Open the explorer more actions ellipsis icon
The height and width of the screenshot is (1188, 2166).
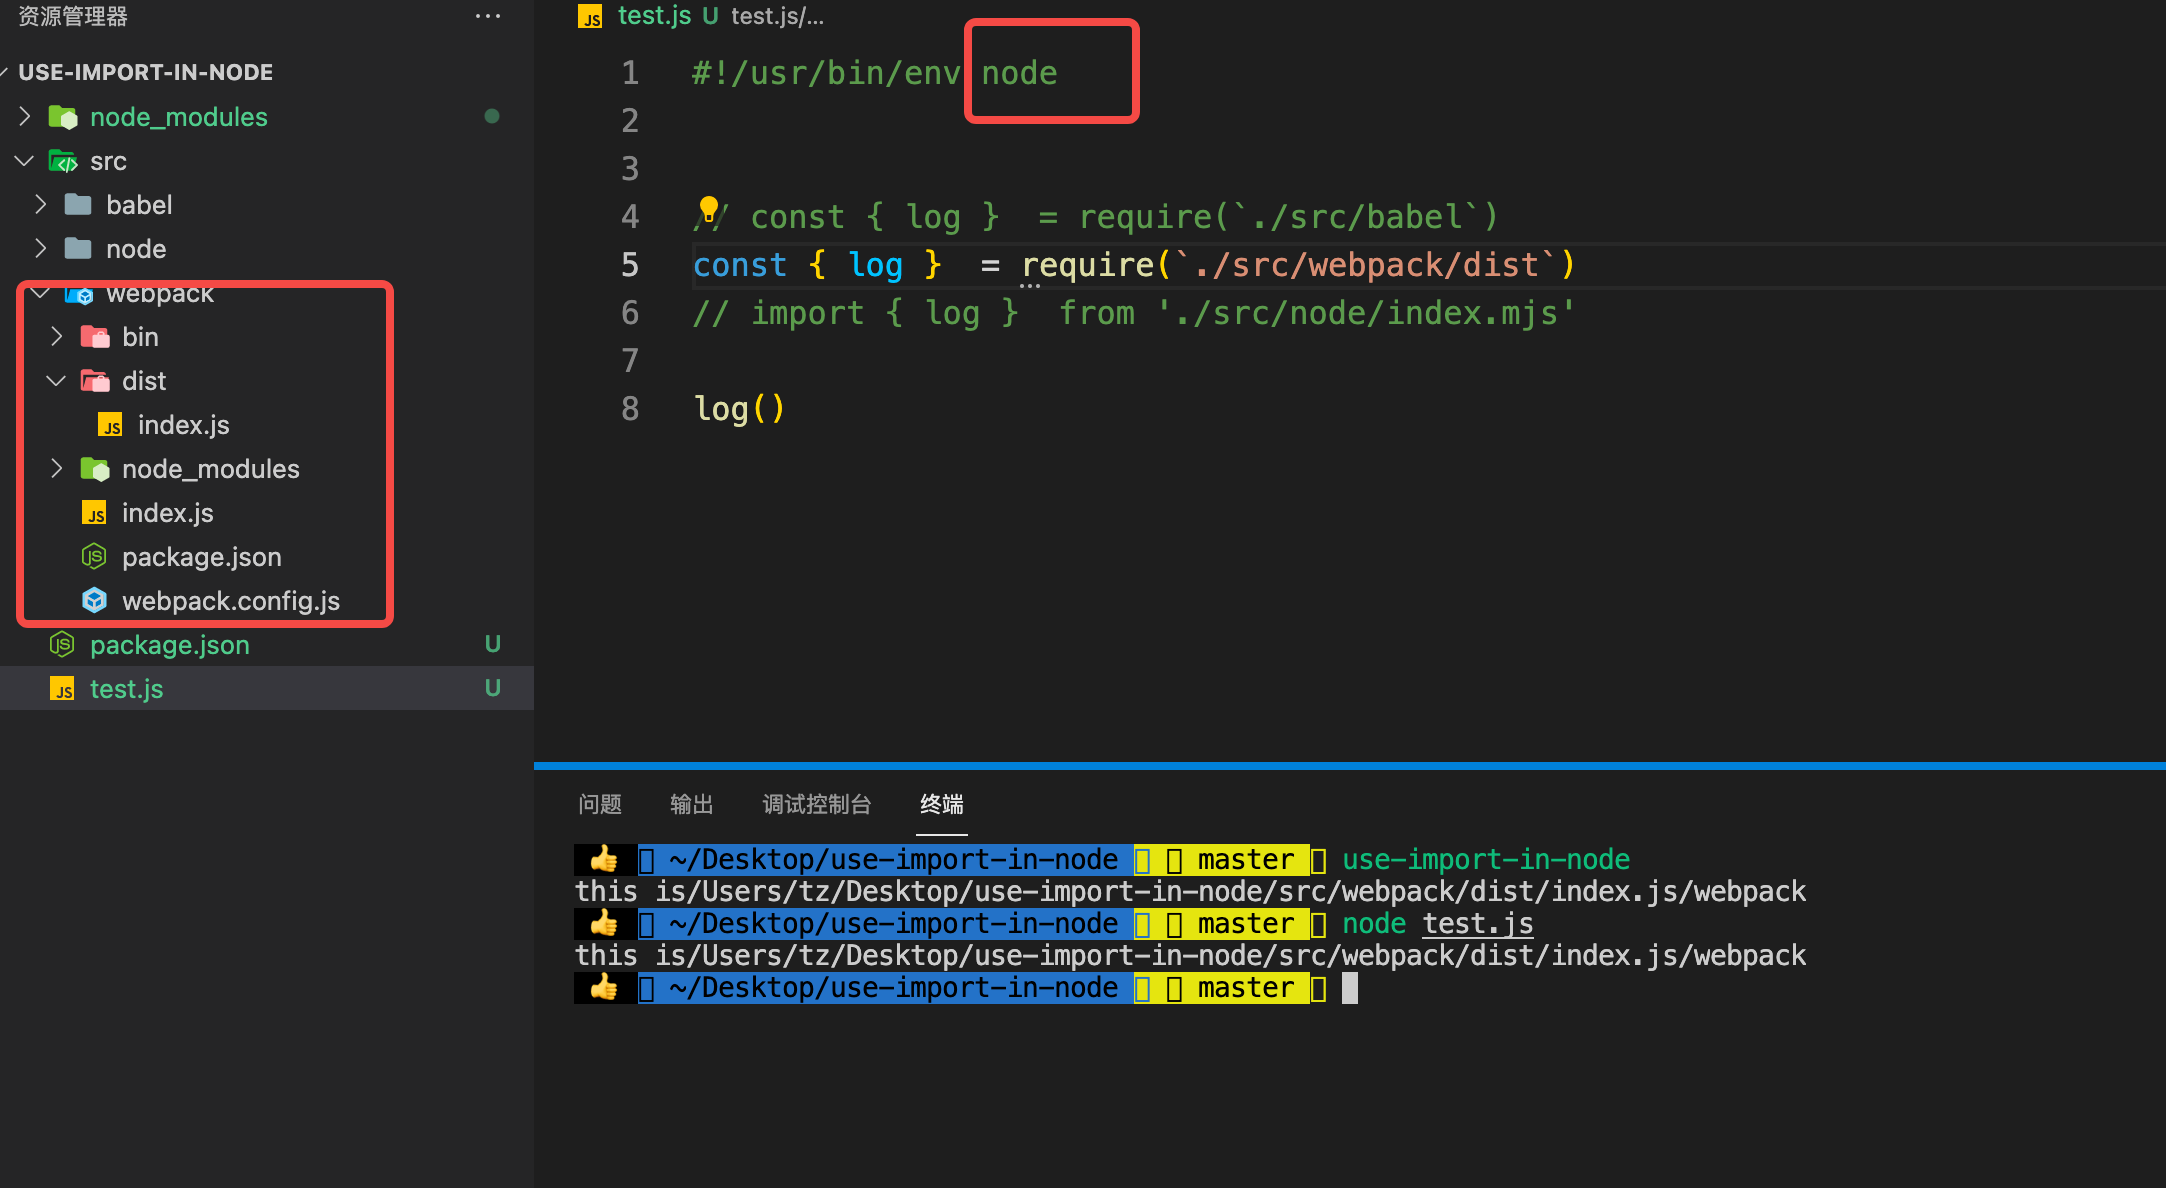coord(487,16)
